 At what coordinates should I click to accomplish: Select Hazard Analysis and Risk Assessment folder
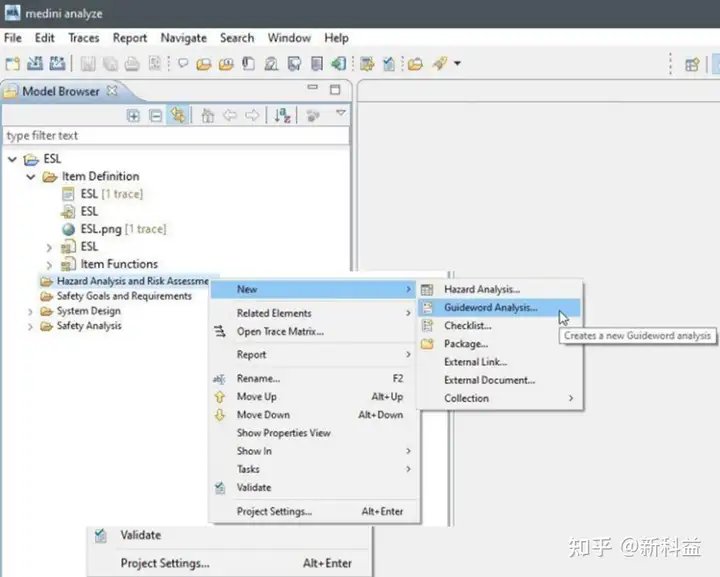click(133, 281)
